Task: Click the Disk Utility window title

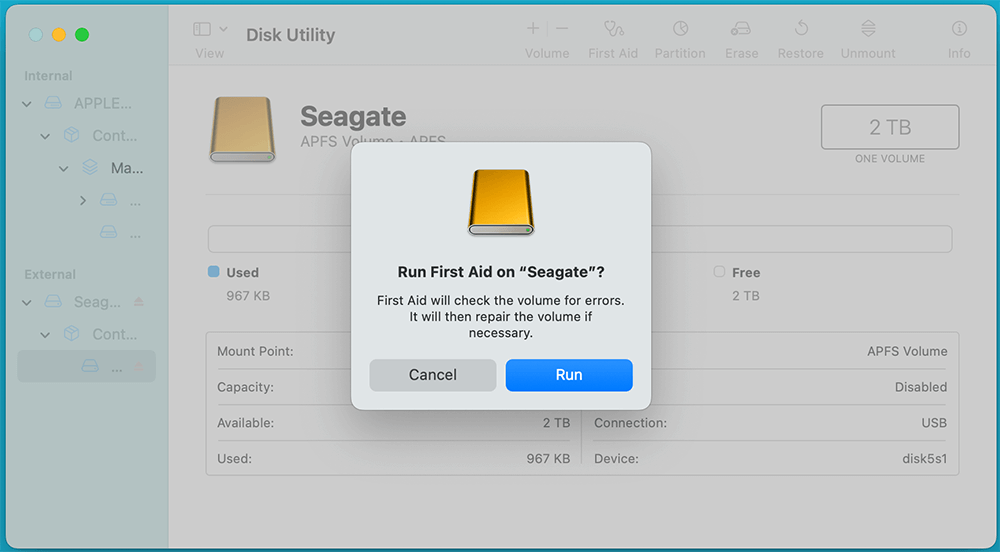Action: [291, 35]
